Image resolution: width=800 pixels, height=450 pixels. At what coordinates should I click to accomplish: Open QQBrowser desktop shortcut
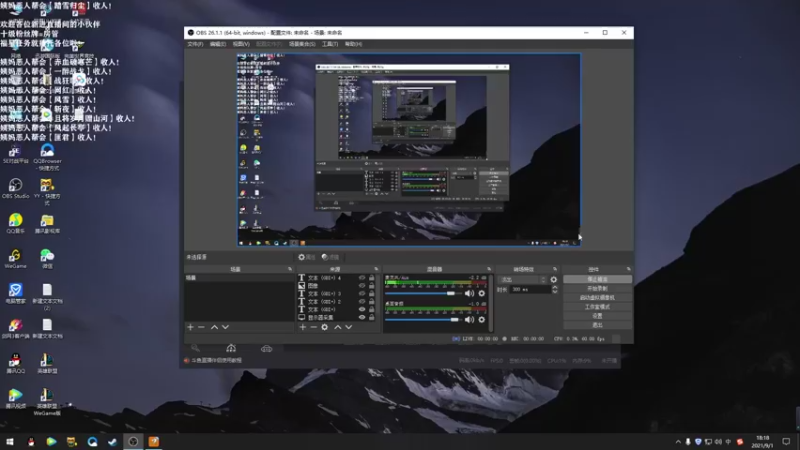point(47,157)
